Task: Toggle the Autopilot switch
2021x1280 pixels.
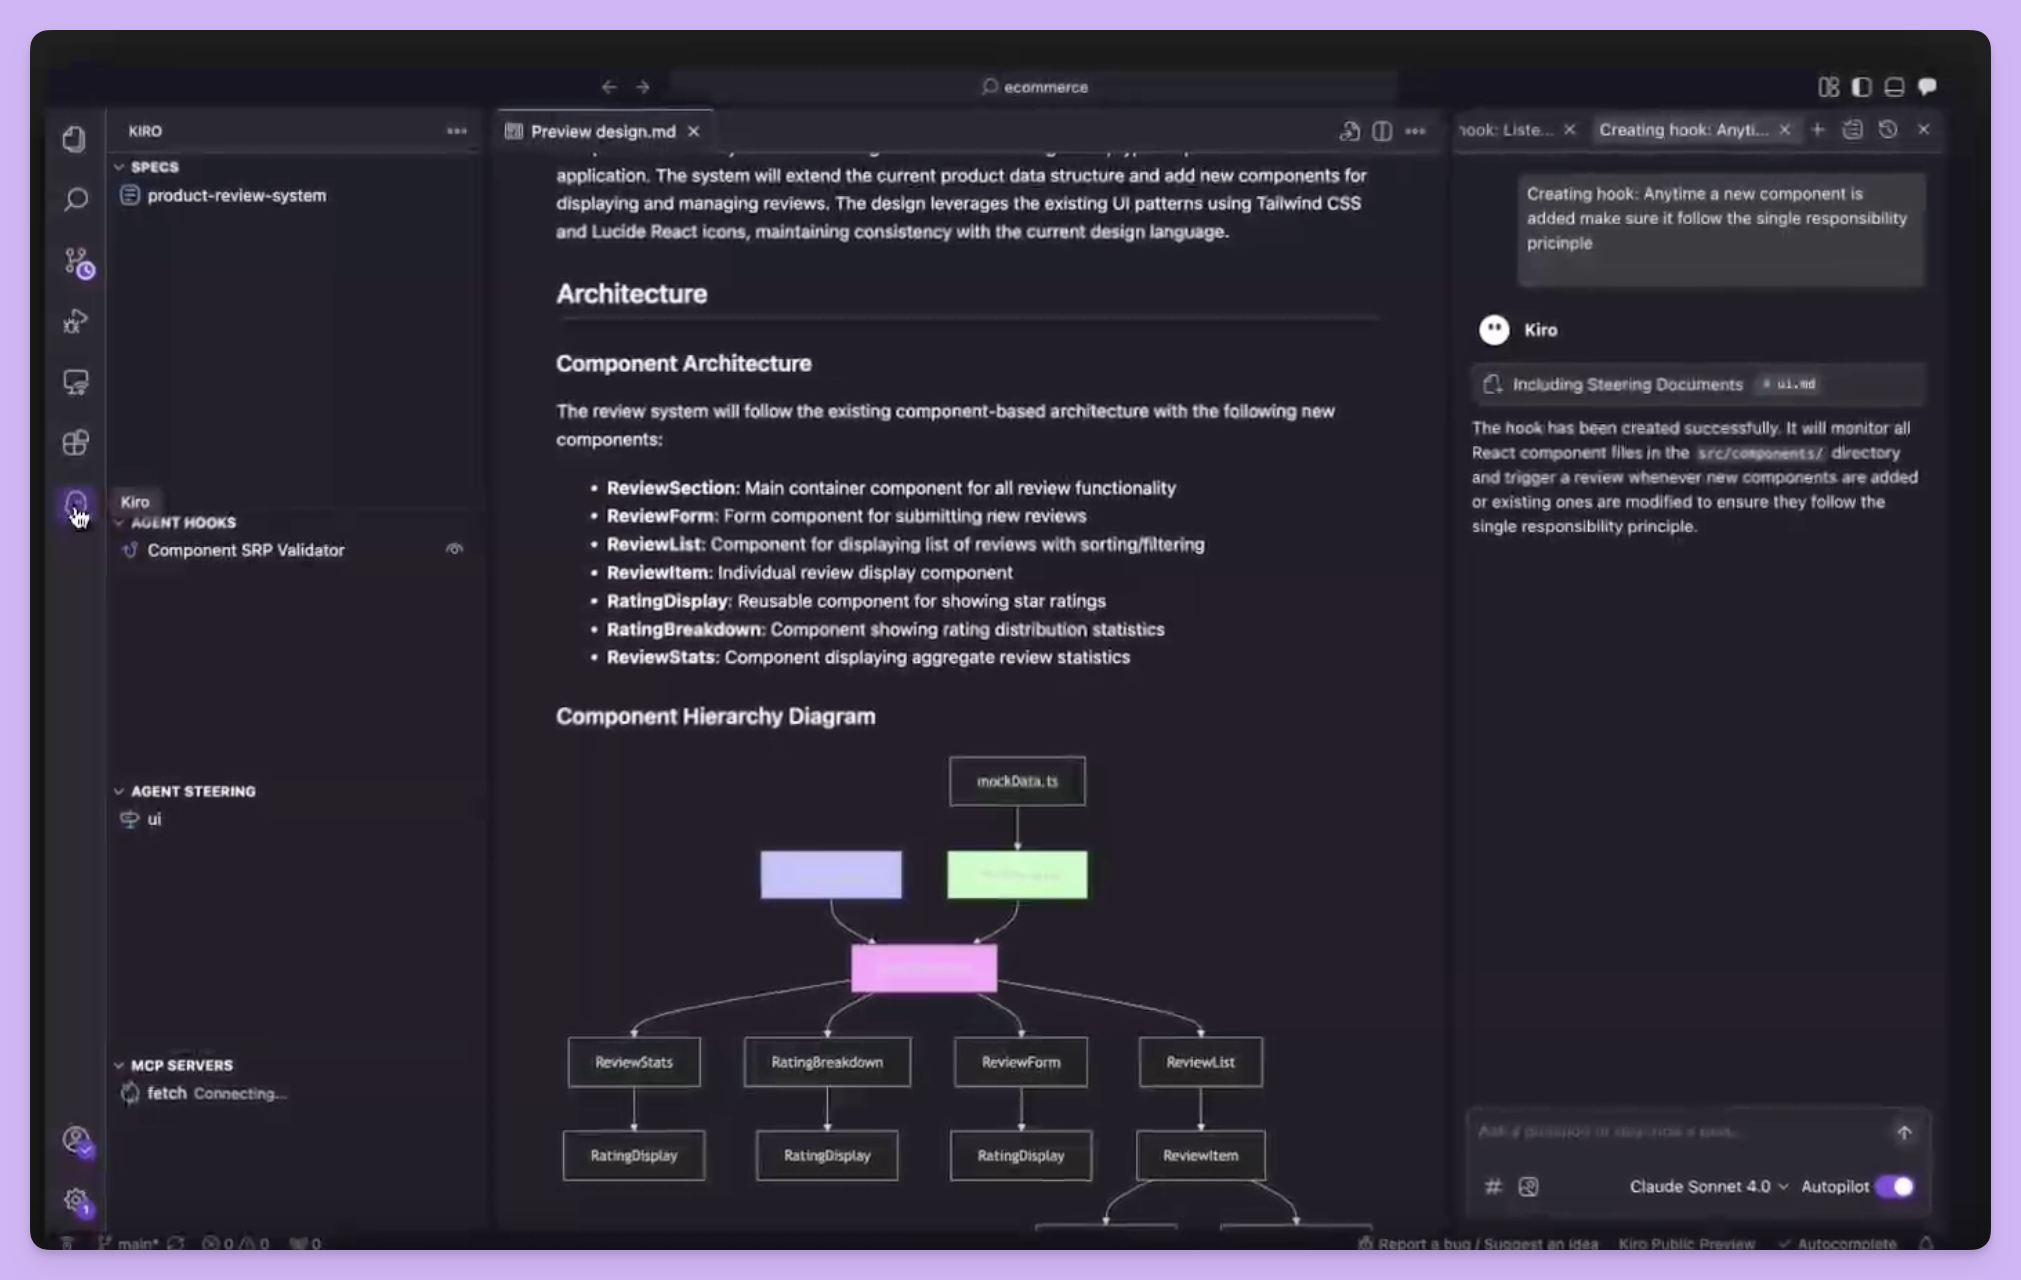Action: (1894, 1186)
